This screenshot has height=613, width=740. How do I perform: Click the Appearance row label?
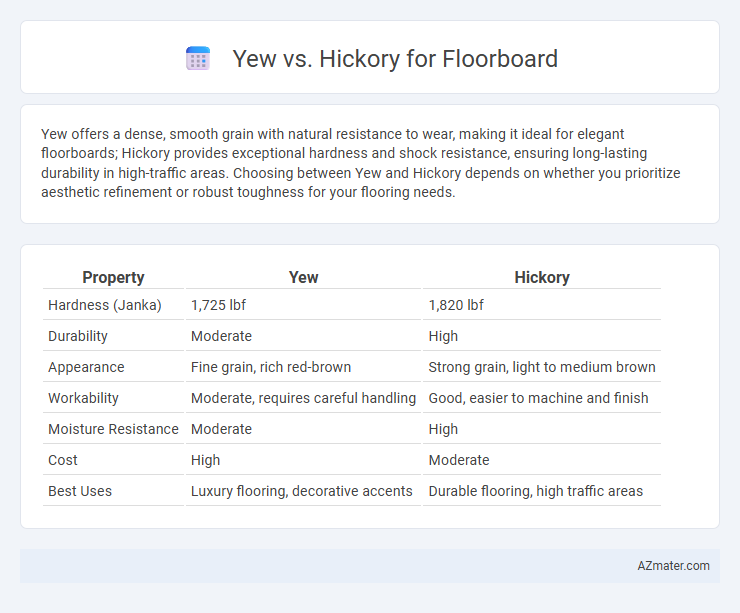[86, 367]
